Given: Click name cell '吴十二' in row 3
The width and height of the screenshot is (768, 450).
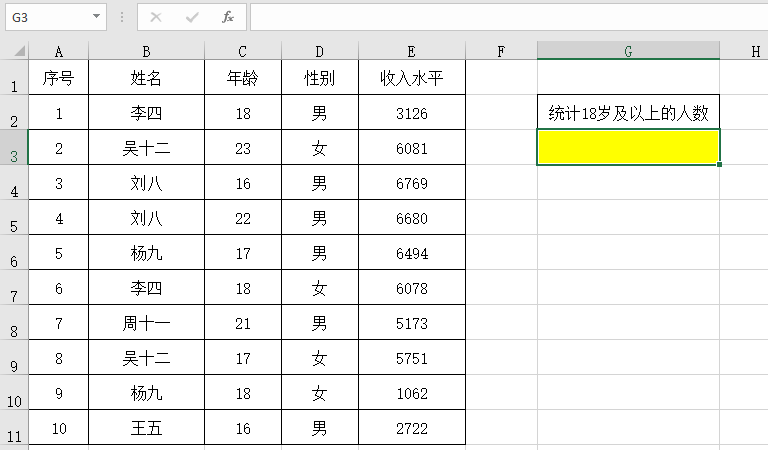Looking at the screenshot, I should 146,147.
